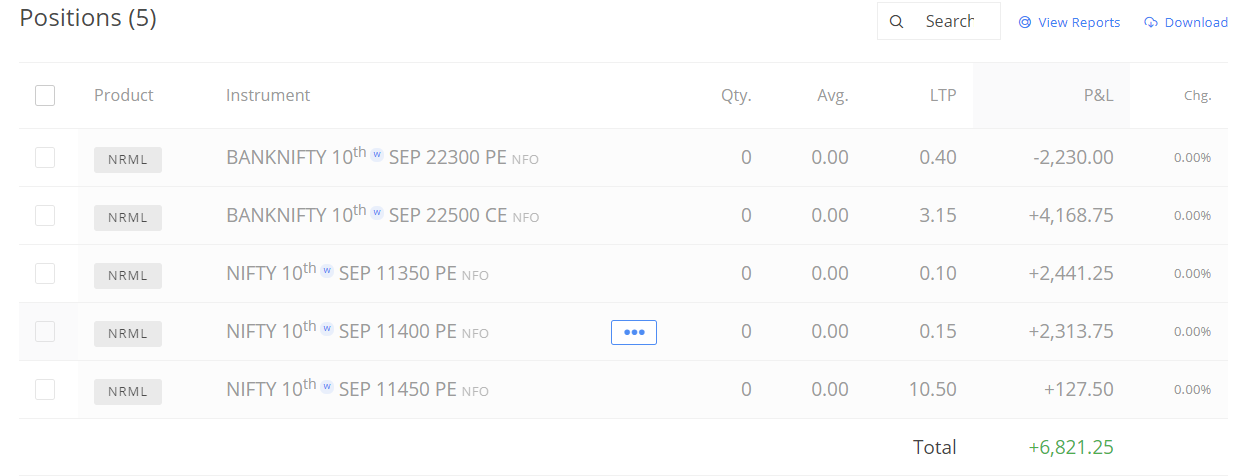Toggle the select-all checkbox in header
Screen dimensions: 1244x476
45,95
